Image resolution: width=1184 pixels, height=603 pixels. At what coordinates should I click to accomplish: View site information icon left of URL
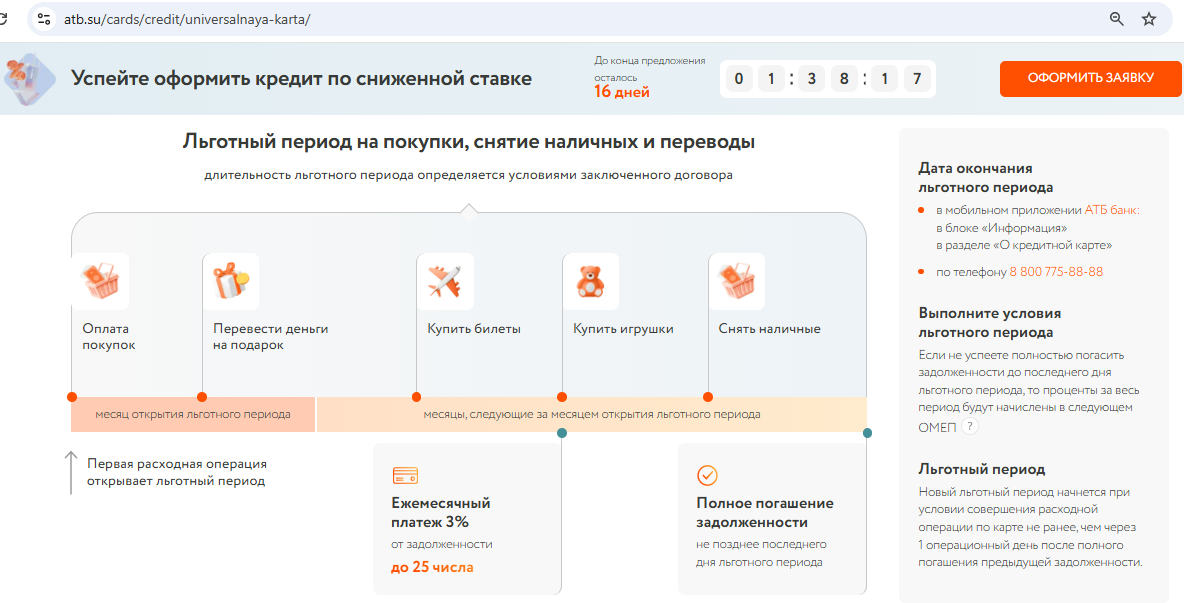pyautogui.click(x=43, y=19)
